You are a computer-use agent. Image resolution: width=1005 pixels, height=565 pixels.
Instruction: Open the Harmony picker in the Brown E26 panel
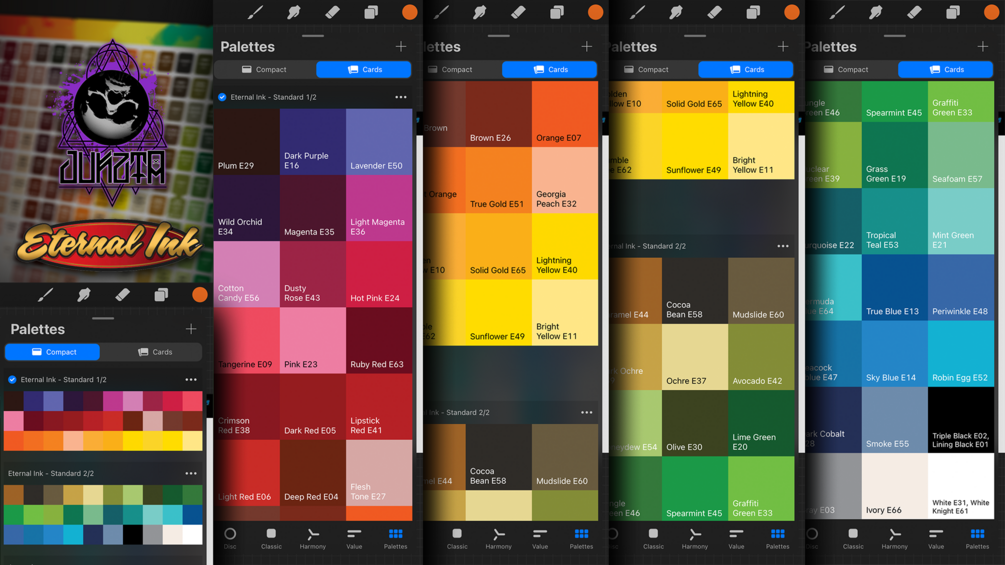499,538
